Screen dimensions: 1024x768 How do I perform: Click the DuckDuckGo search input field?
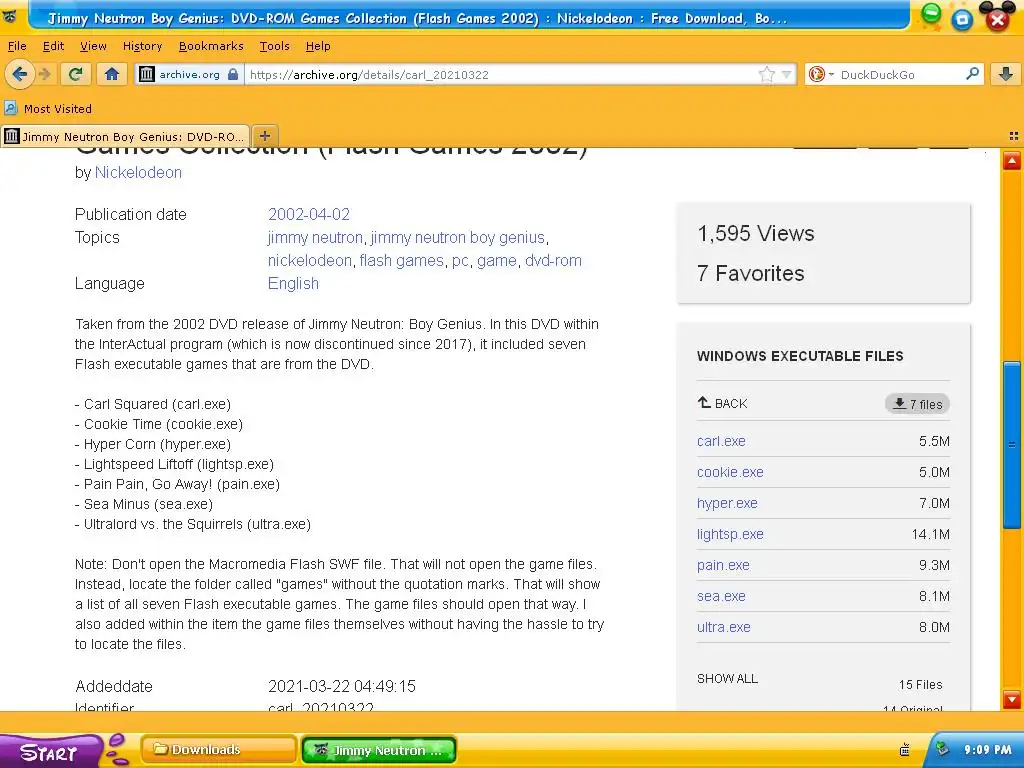899,74
